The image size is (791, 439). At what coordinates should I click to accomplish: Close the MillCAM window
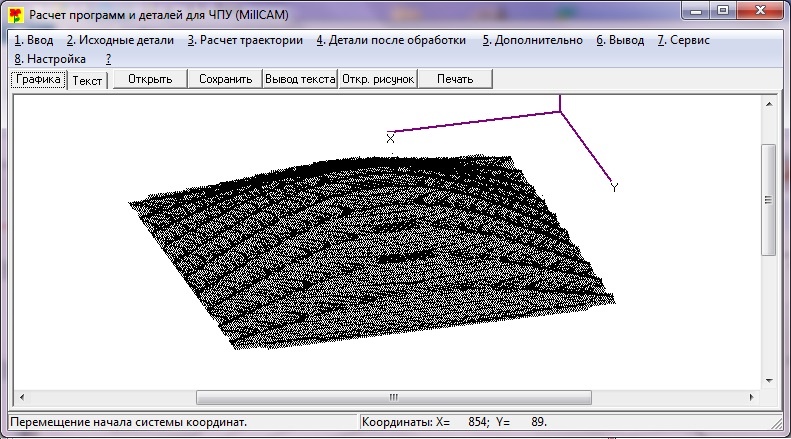(760, 11)
